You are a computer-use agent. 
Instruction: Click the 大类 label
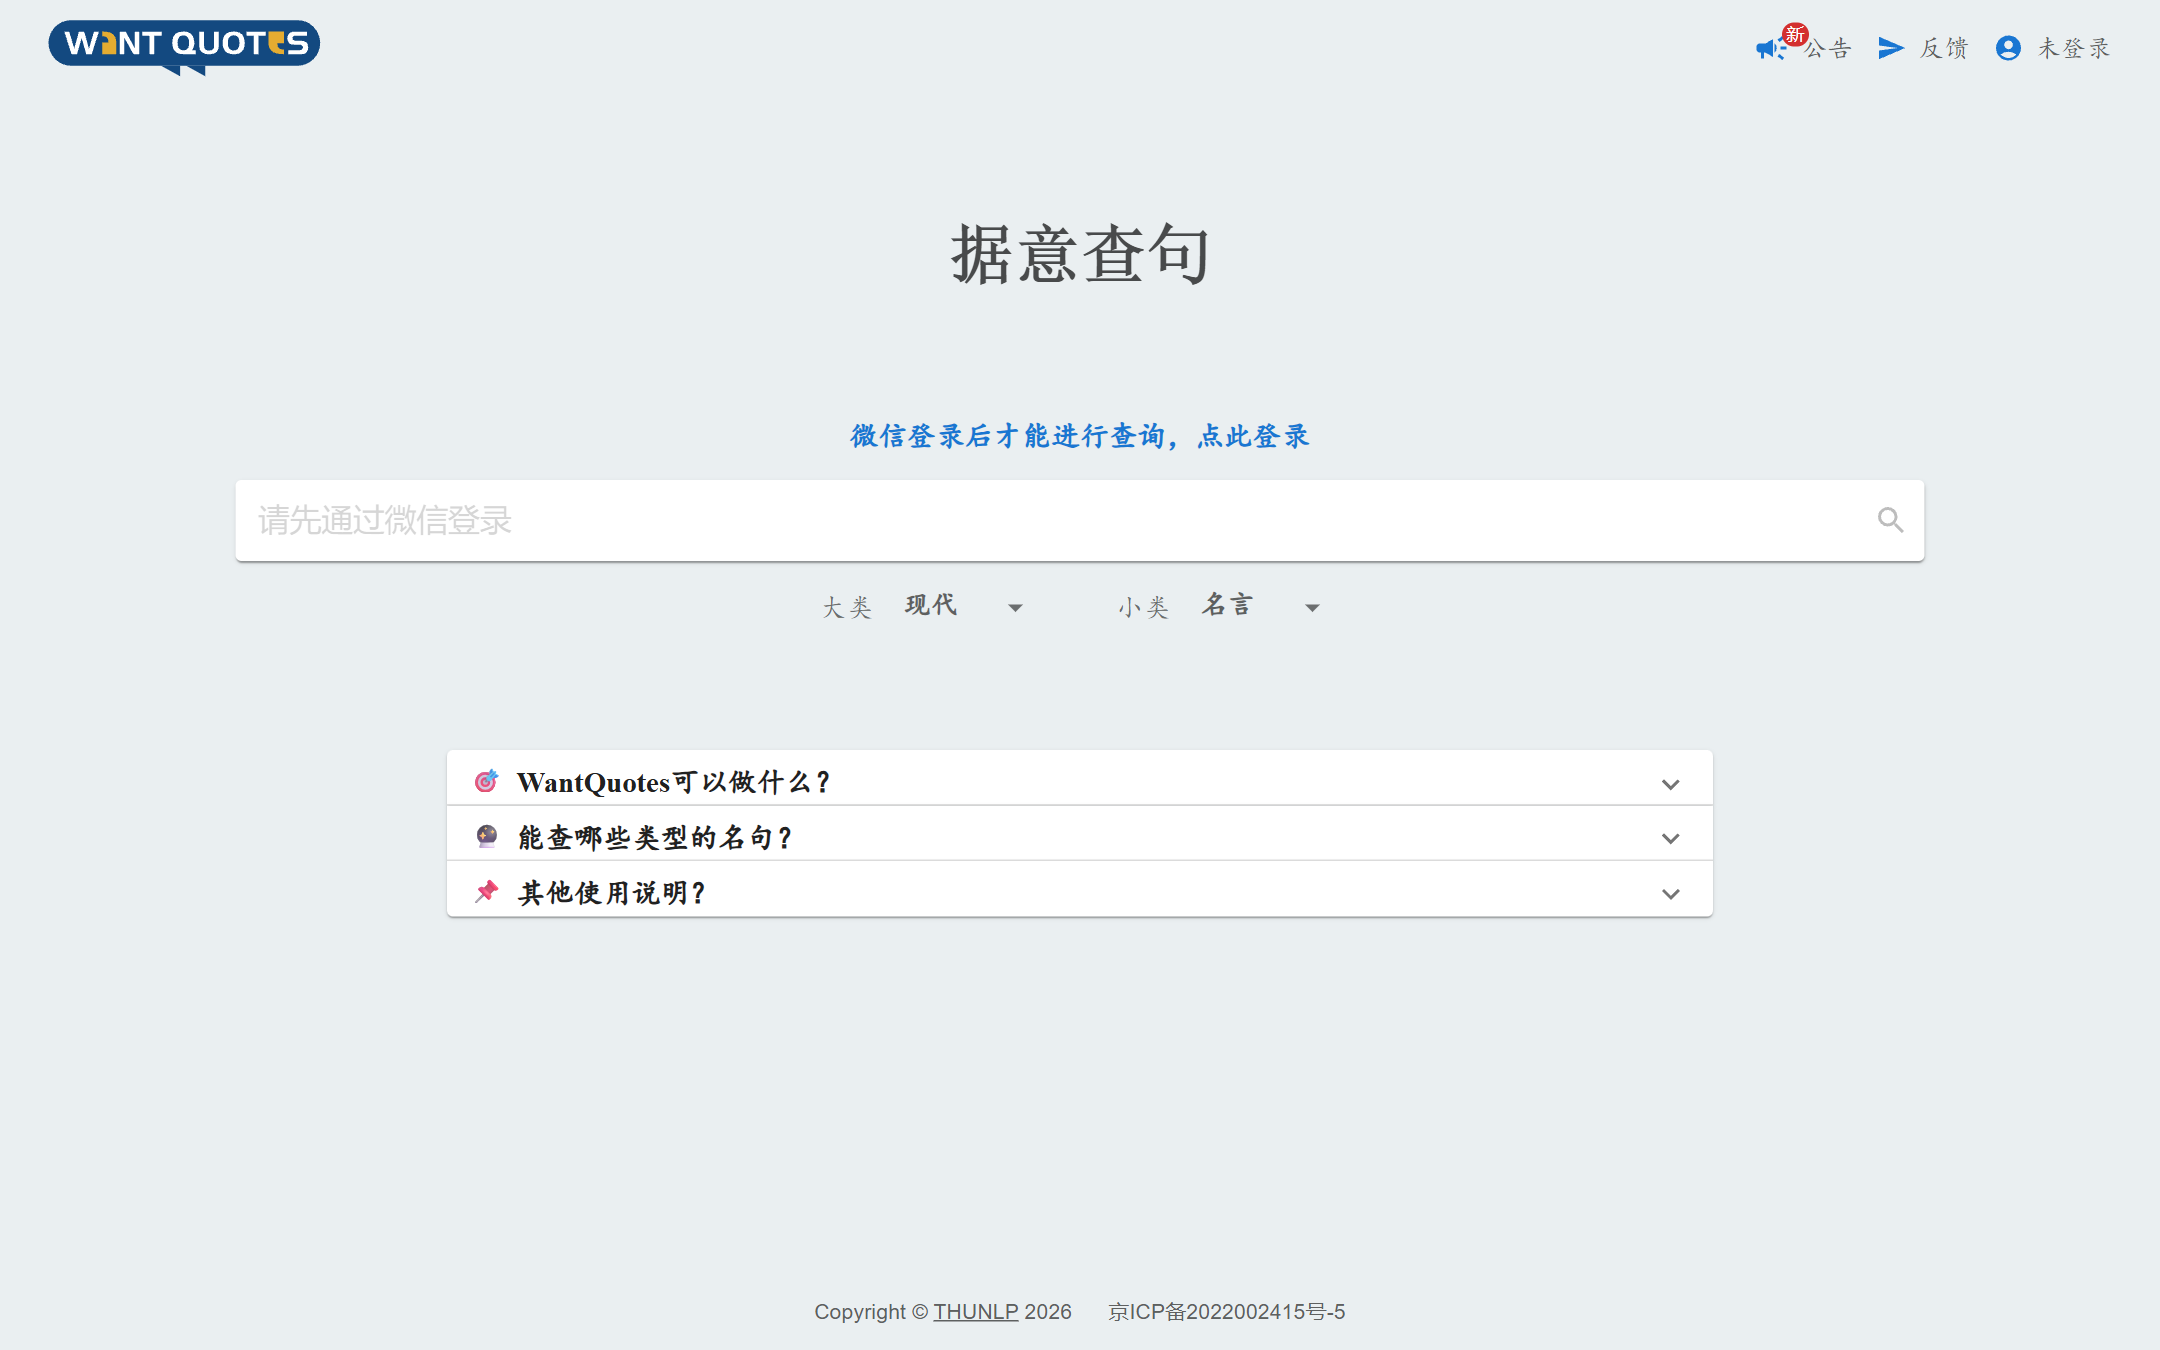[847, 608]
